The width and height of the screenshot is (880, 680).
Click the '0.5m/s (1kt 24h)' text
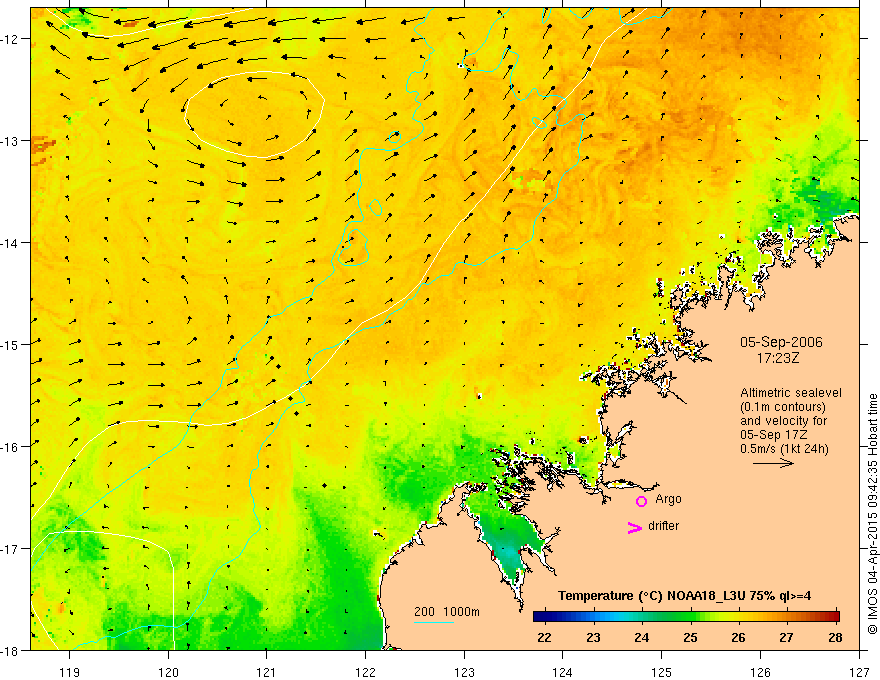click(x=785, y=449)
